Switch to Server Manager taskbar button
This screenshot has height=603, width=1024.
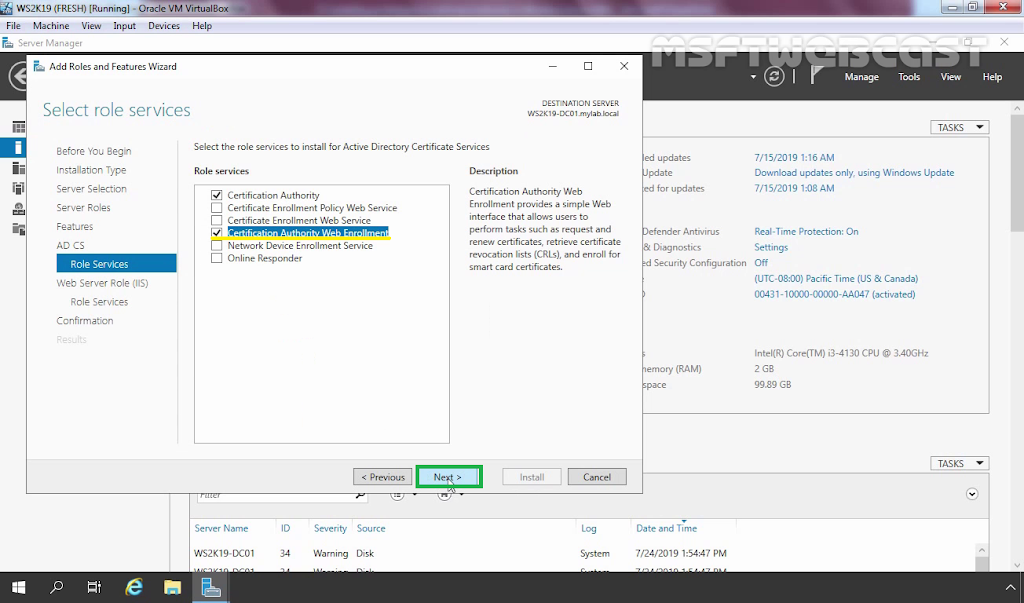(211, 587)
